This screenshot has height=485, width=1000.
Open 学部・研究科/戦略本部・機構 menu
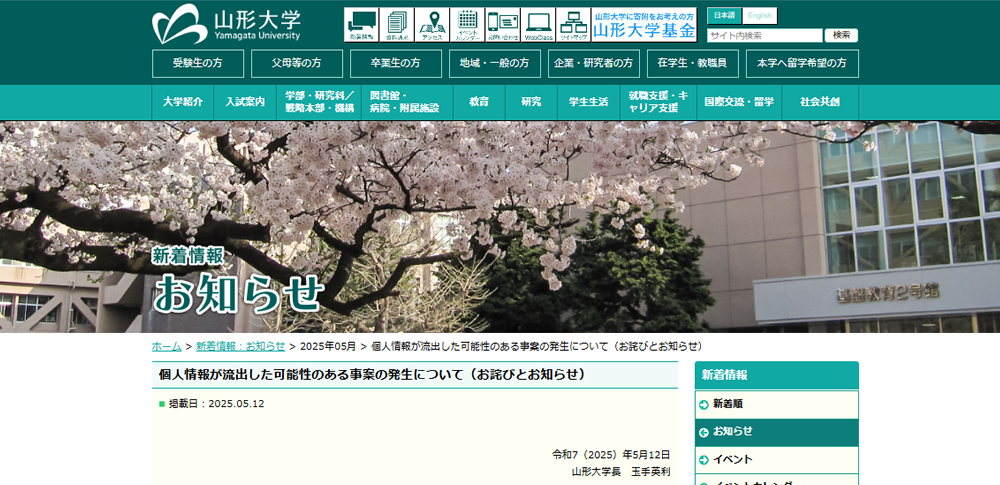click(319, 102)
